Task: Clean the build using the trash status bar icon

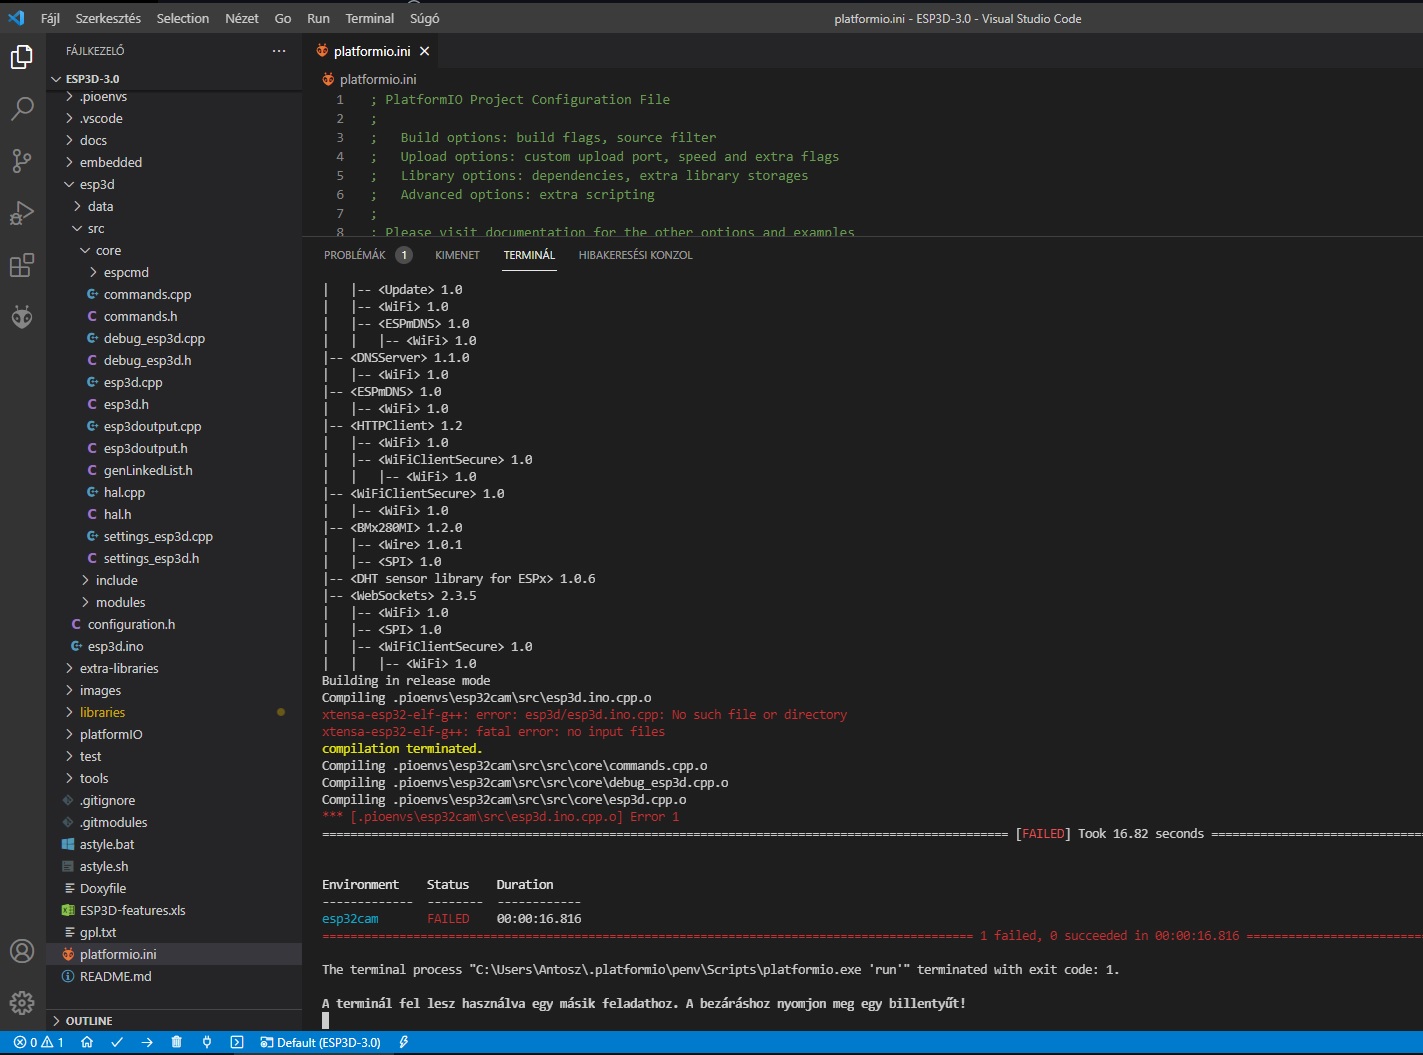Action: pos(176,1042)
